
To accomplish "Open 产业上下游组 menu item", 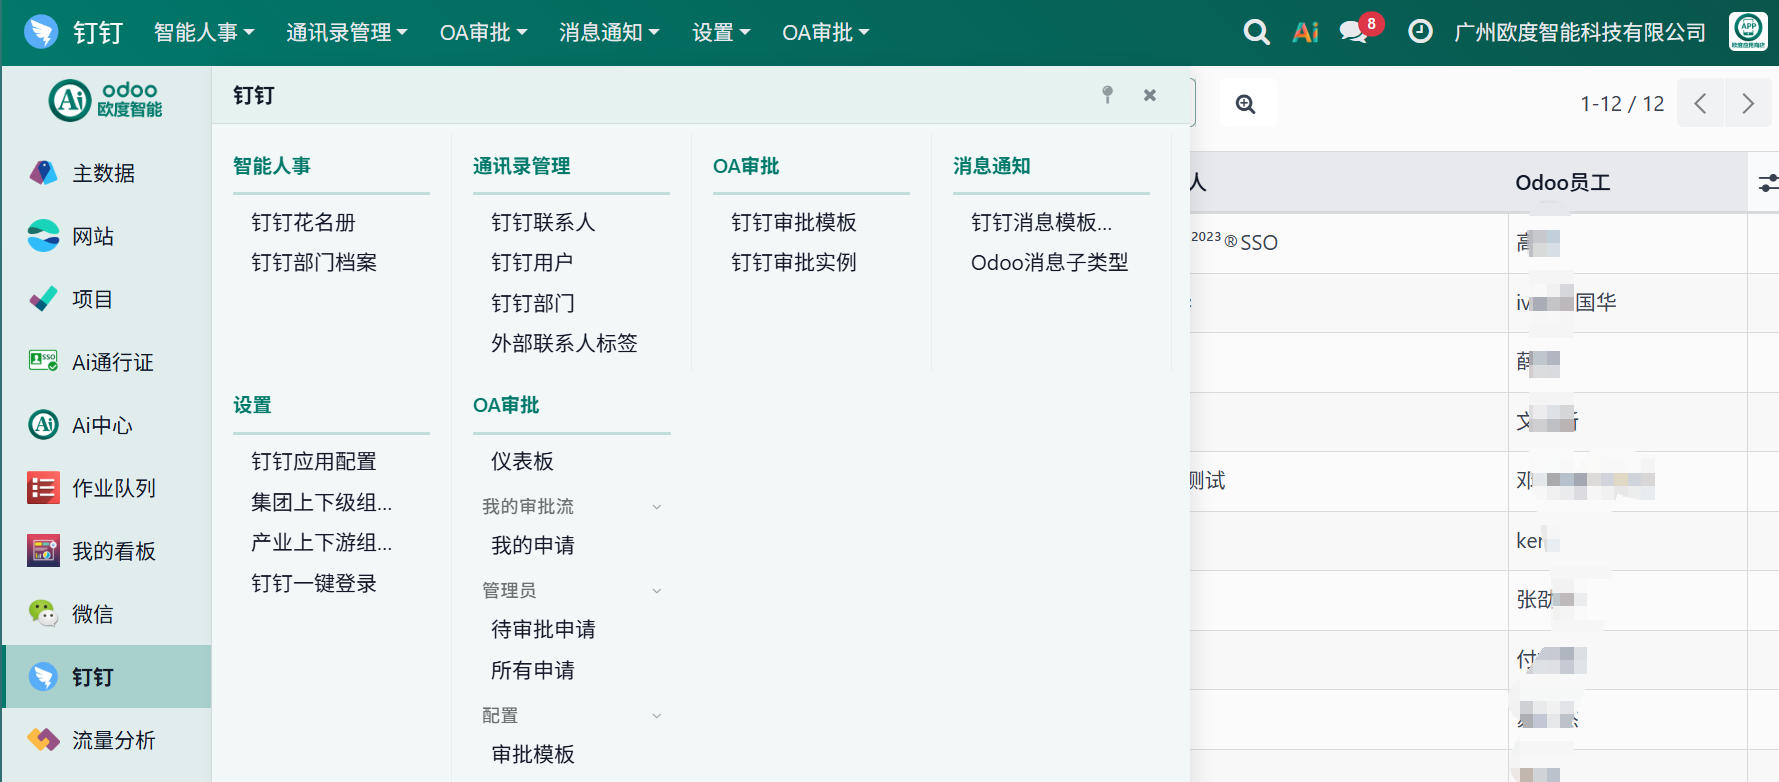I will 321,542.
